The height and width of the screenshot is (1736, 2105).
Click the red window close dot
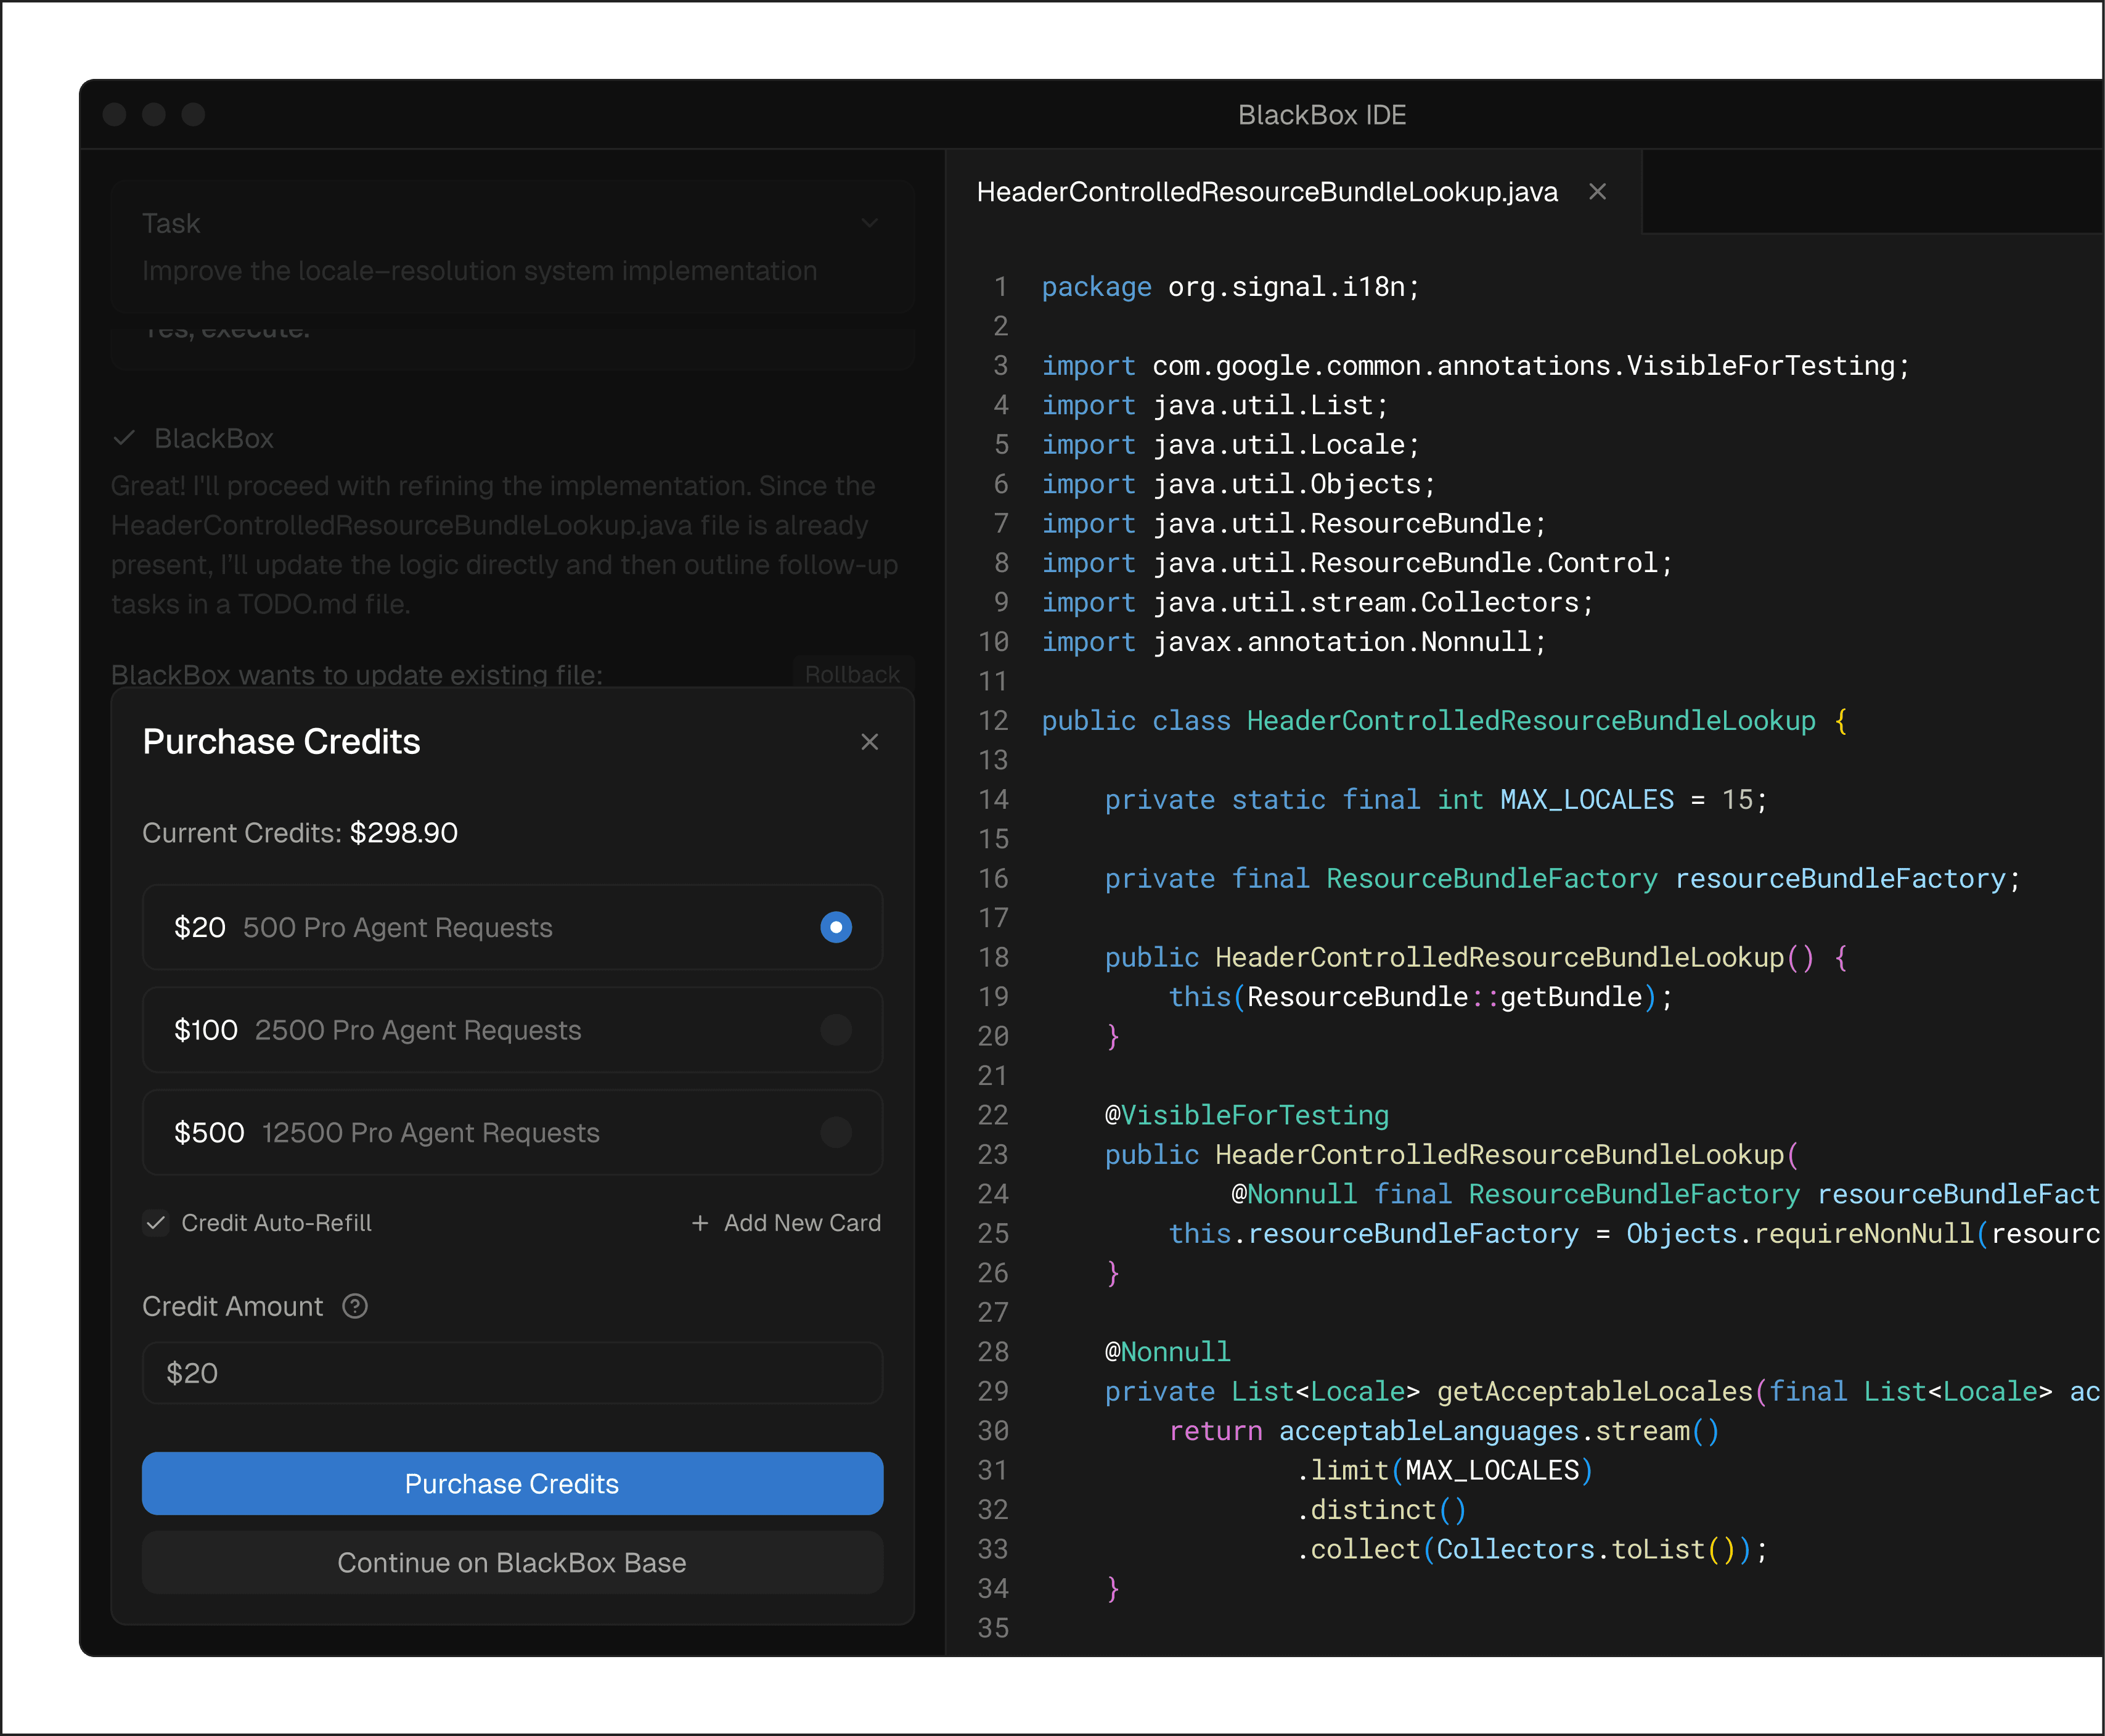(115, 115)
